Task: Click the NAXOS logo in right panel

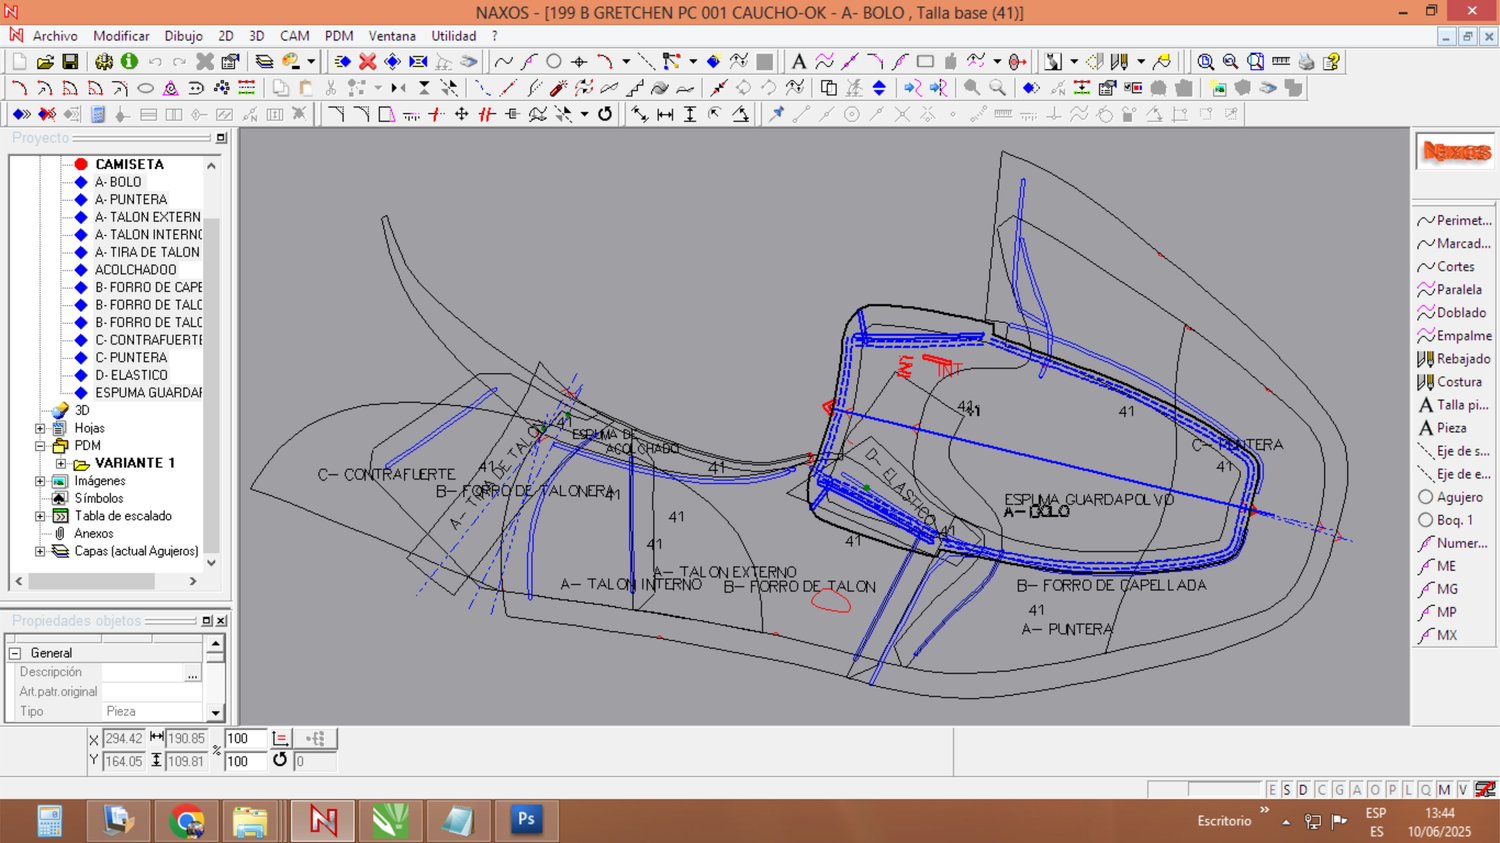Action: tap(1457, 152)
